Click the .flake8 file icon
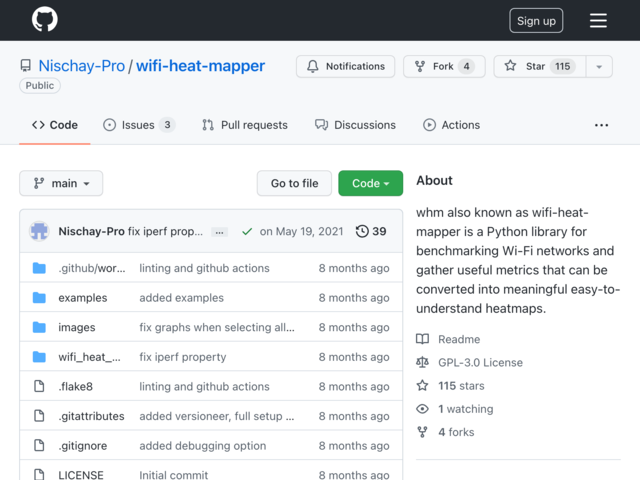640x480 pixels. 39,386
